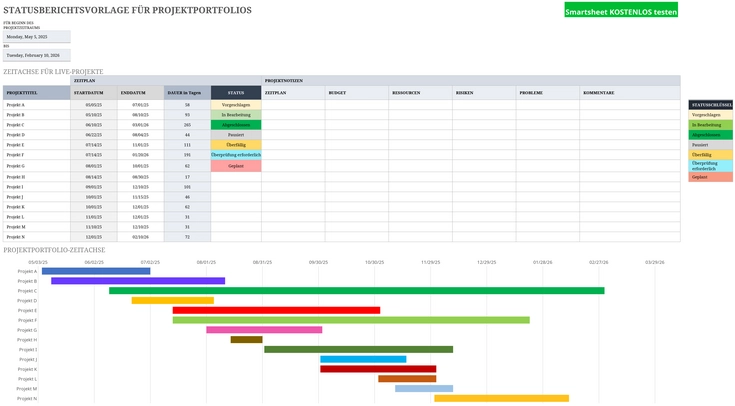Select the end date field Tuesday, February 10, 2026
This screenshot has height=406, width=735.
point(37,55)
